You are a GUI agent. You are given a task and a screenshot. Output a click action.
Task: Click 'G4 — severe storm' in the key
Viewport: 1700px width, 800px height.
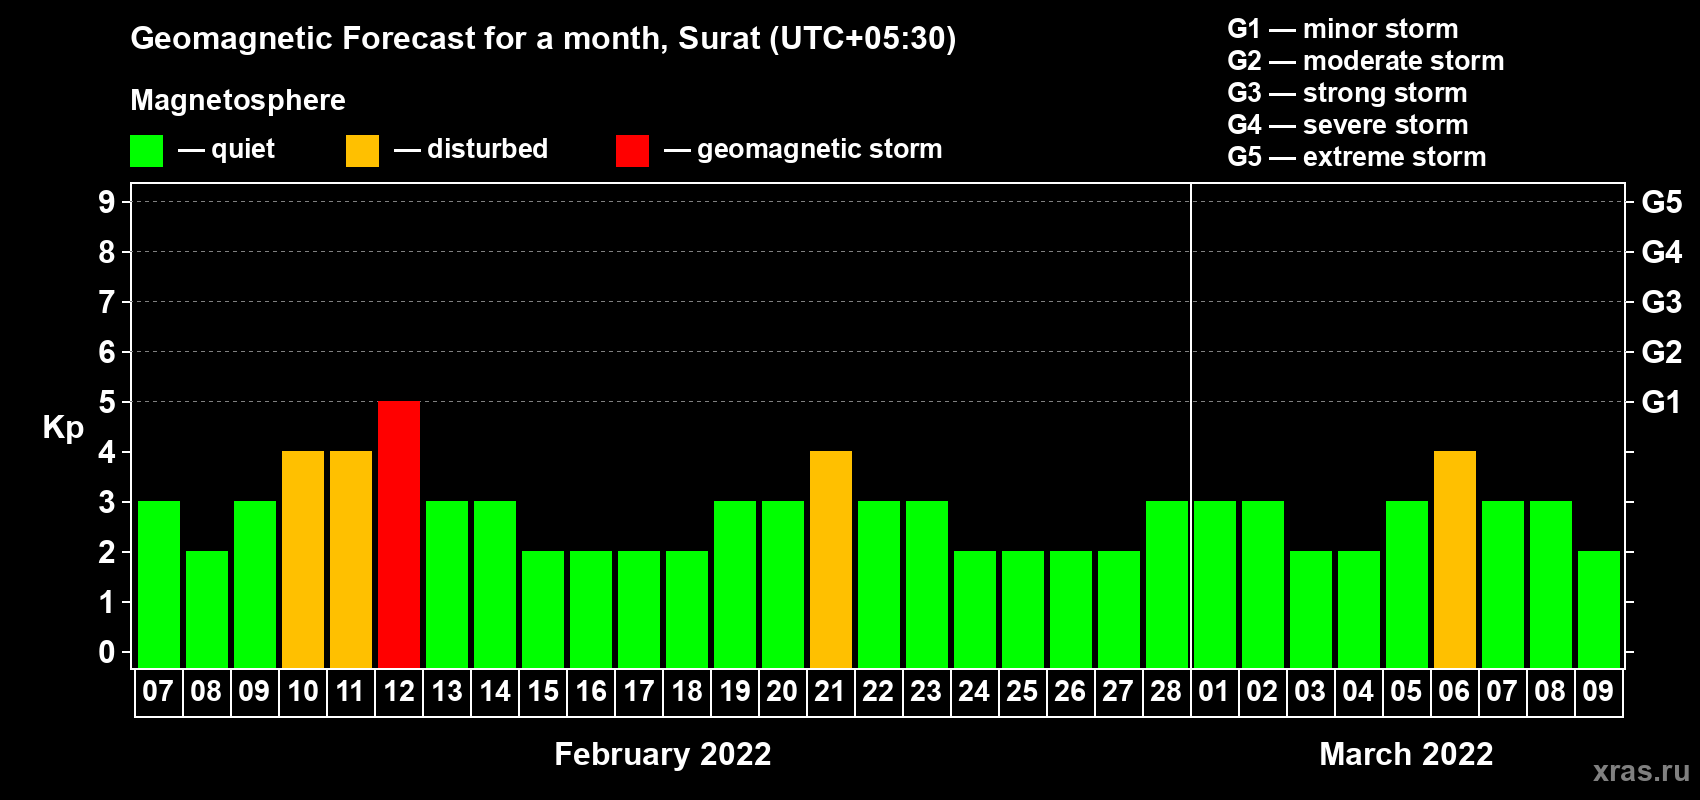(x=1348, y=125)
